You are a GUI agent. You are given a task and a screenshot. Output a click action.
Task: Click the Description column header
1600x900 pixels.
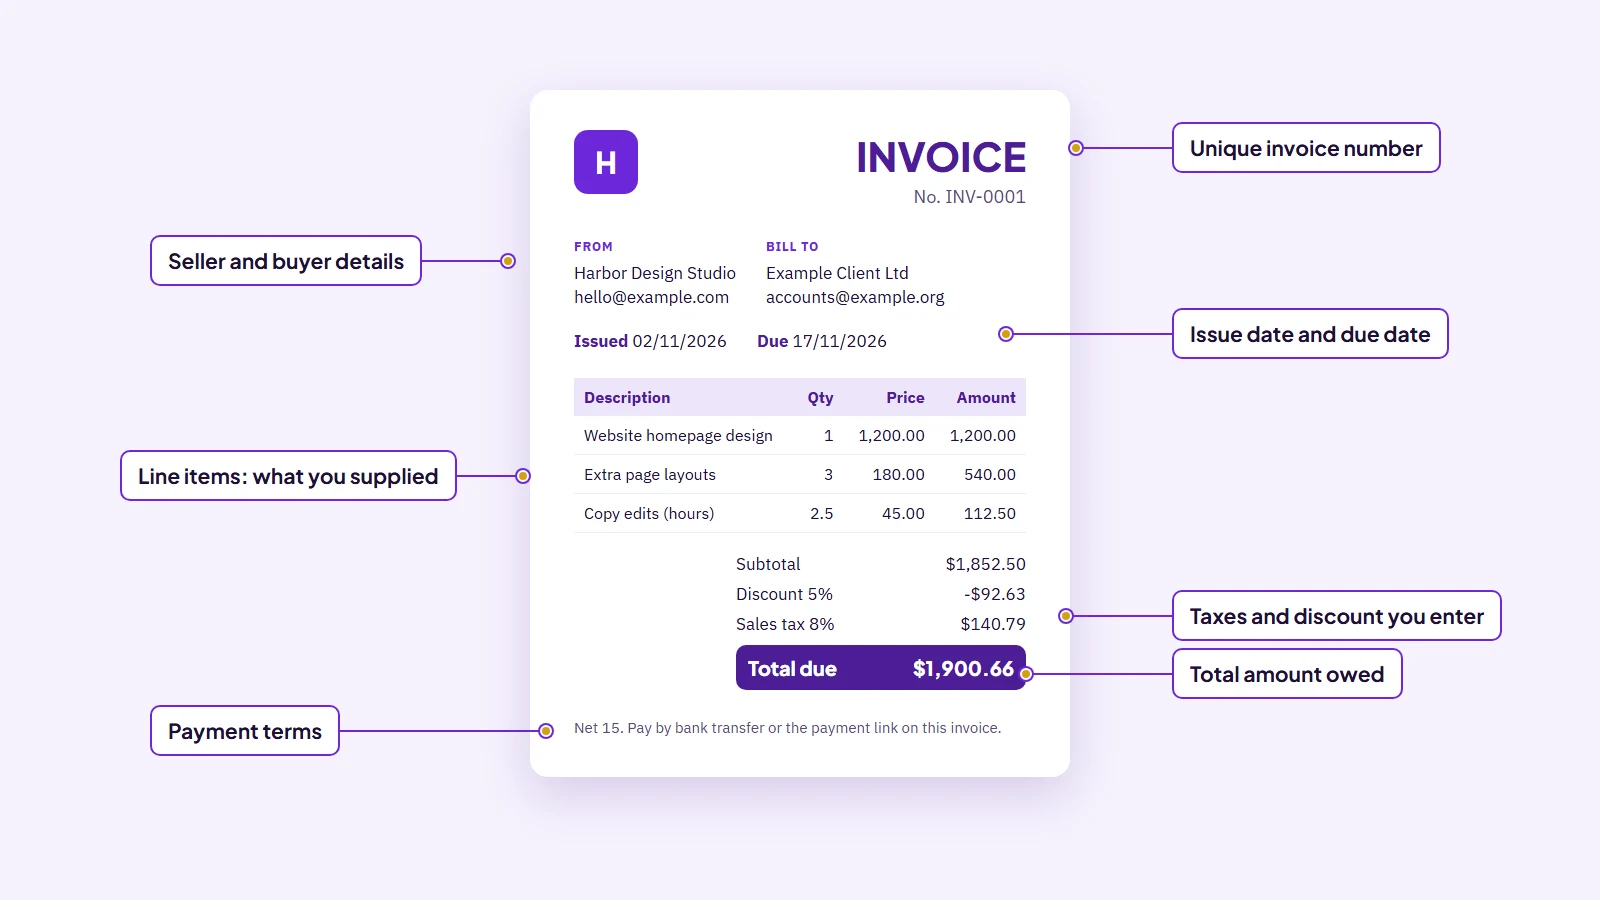click(627, 397)
